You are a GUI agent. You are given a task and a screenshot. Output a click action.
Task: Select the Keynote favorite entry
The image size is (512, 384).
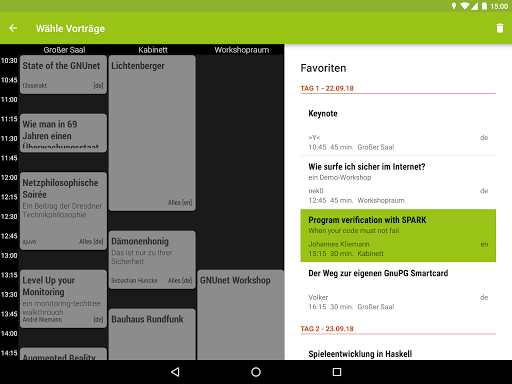click(398, 129)
